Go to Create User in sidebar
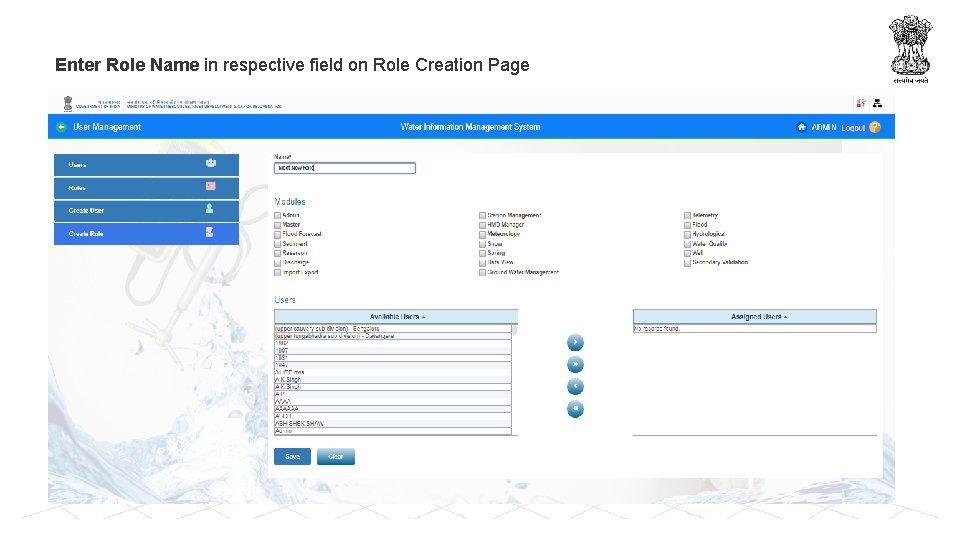 click(x=146, y=211)
